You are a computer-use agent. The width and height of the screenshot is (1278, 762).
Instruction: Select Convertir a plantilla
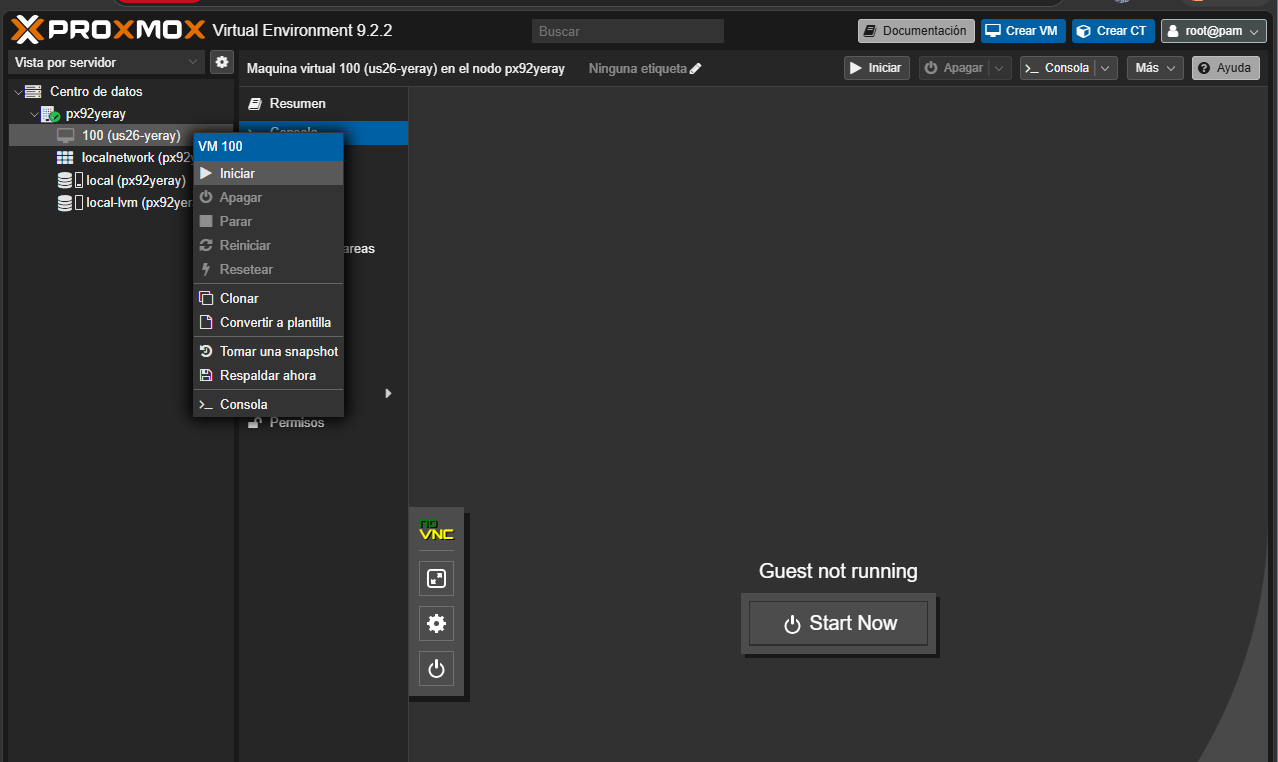pos(268,322)
